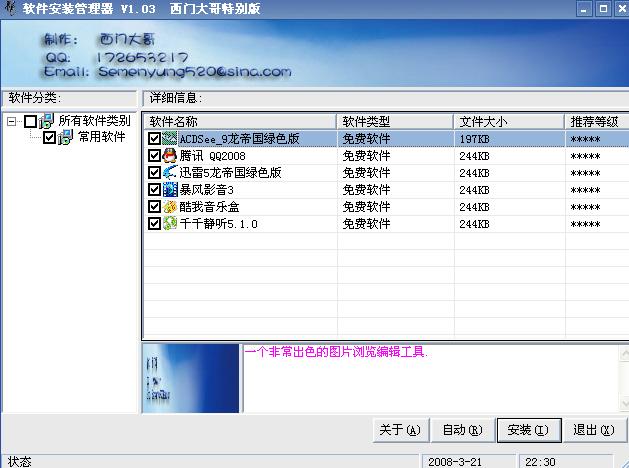Select the 酷我音乐盒 row name

[209, 207]
